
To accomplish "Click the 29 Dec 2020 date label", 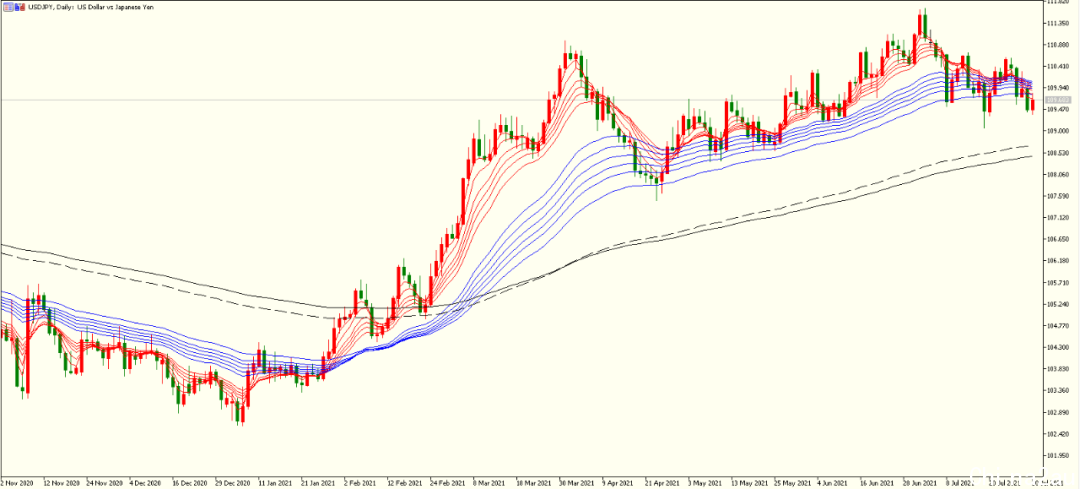I will tap(233, 482).
